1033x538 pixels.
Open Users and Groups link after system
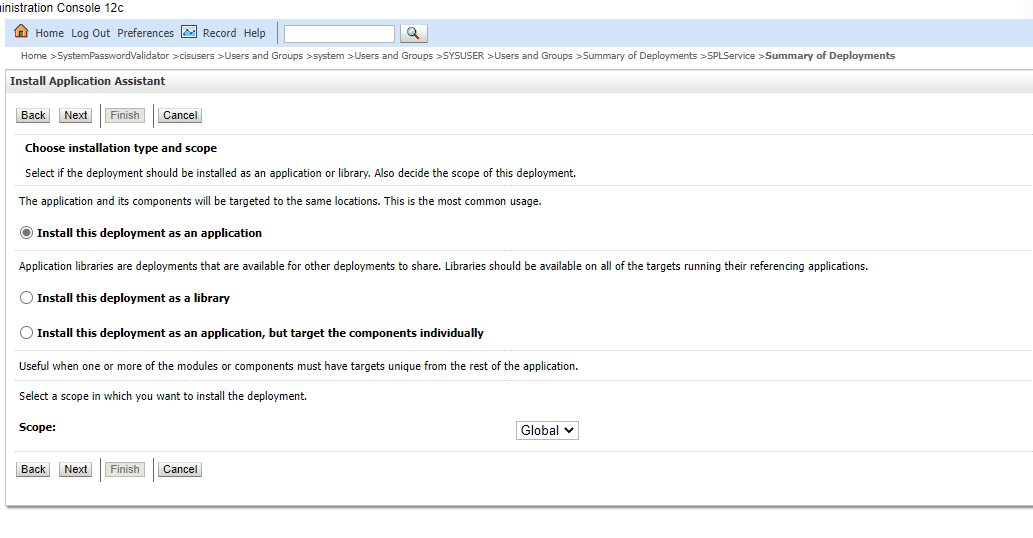[x=393, y=56]
